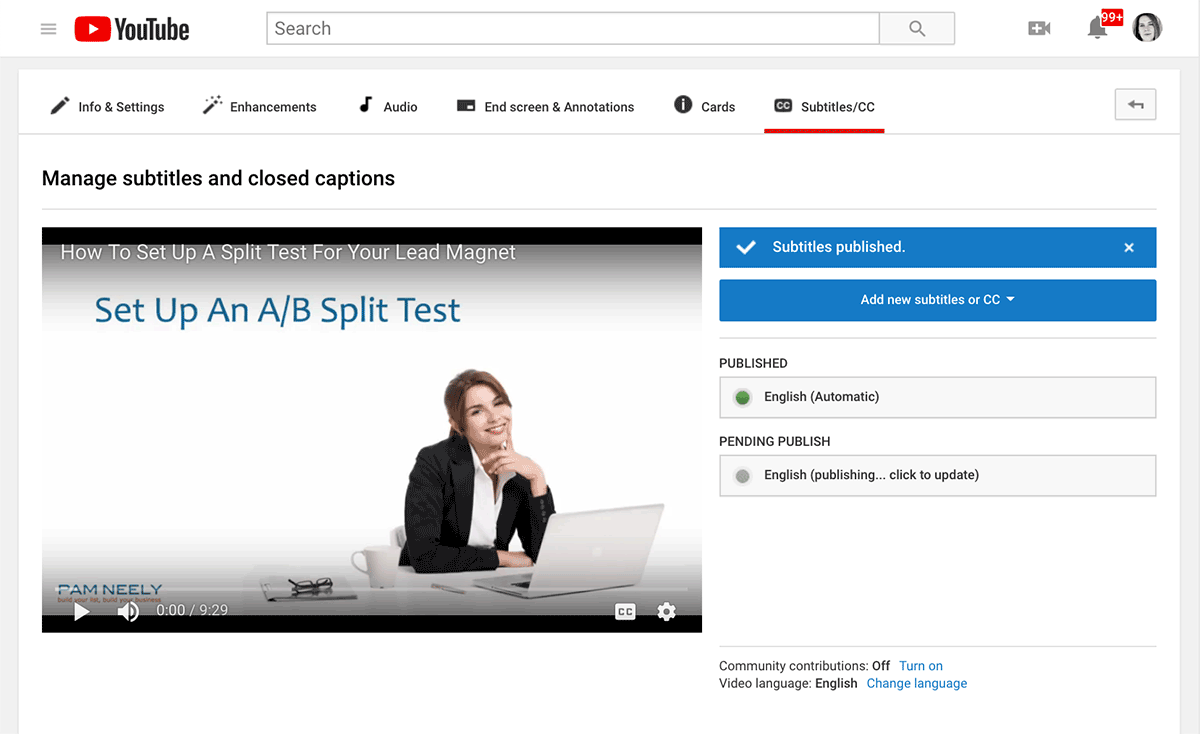The width and height of the screenshot is (1200, 734).
Task: Open pending English publishing track
Action: click(937, 475)
